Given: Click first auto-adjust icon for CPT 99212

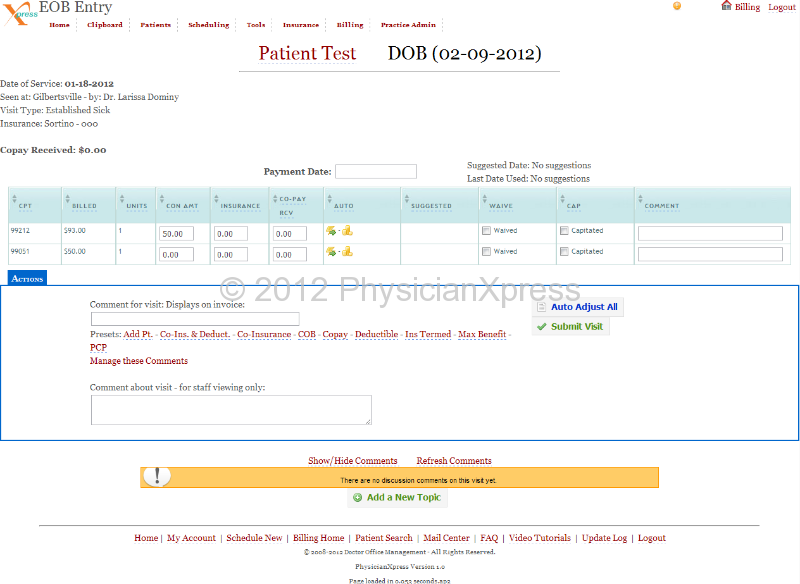Looking at the screenshot, I should (330, 231).
